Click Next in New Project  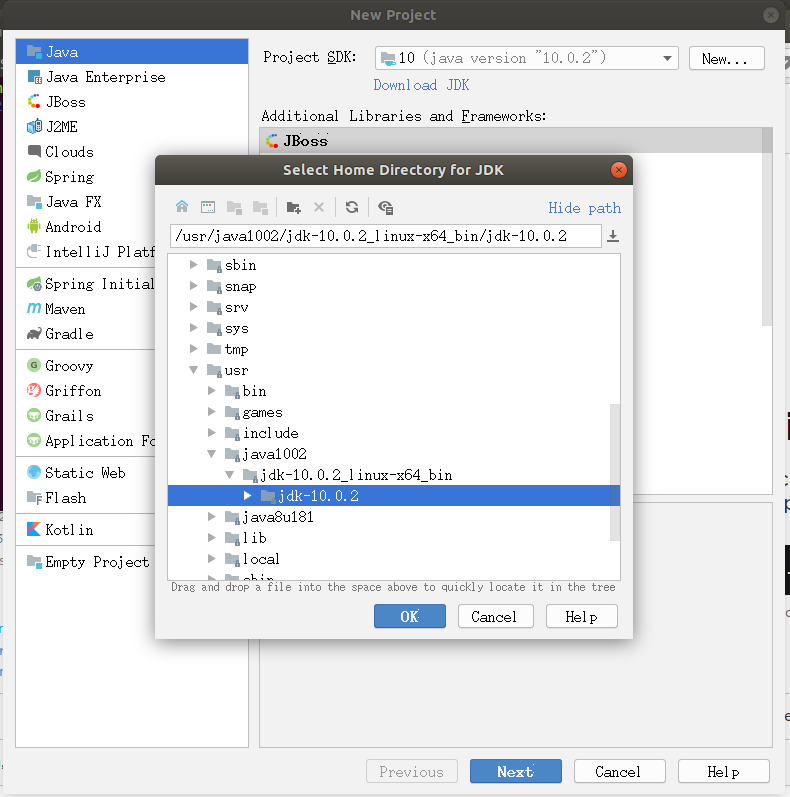(515, 771)
